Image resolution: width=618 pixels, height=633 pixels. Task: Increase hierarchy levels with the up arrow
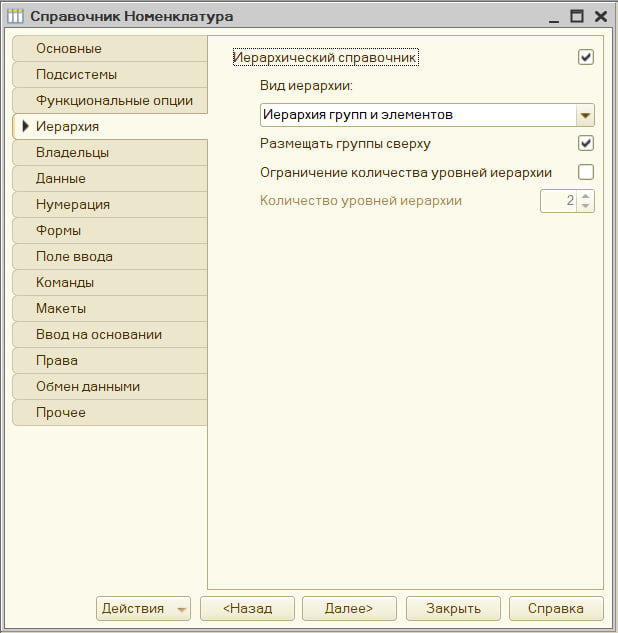[x=586, y=196]
